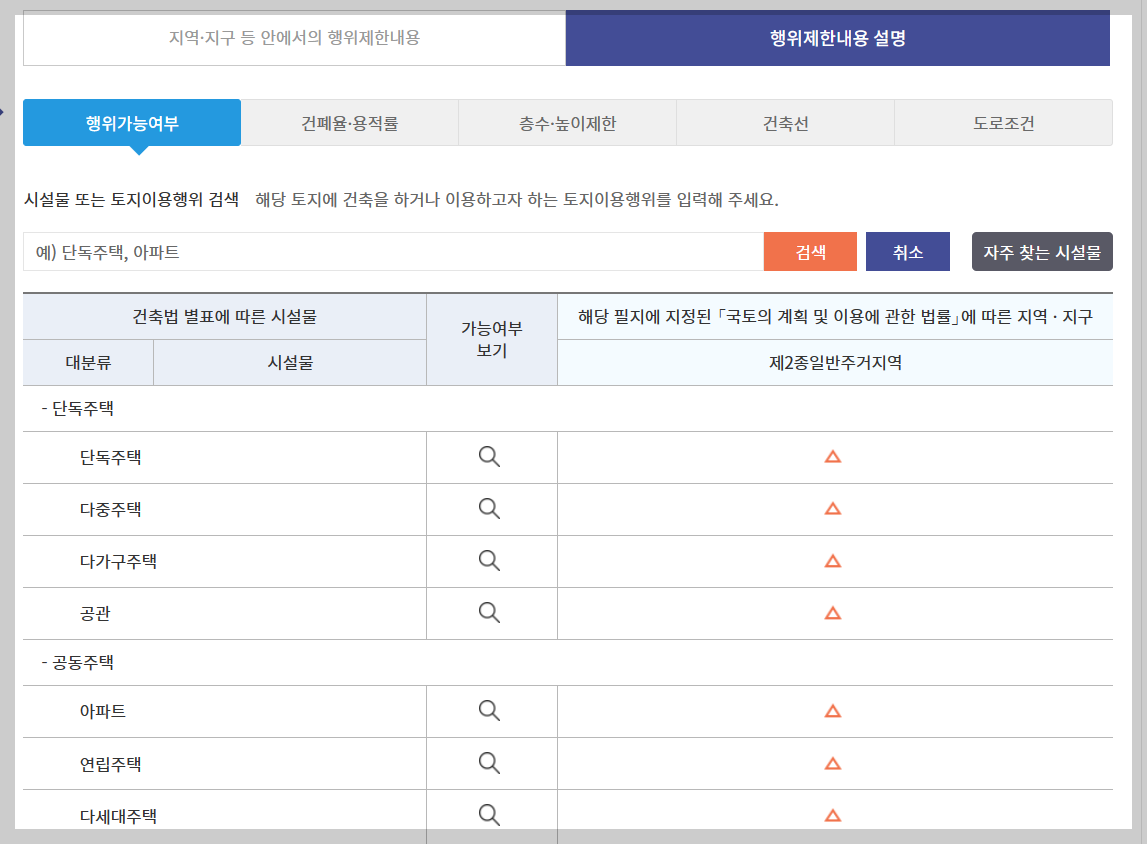Screen dimensions: 1147x844
Task: Click the magnifier icon for 다세대주택 row
Action: point(489,815)
